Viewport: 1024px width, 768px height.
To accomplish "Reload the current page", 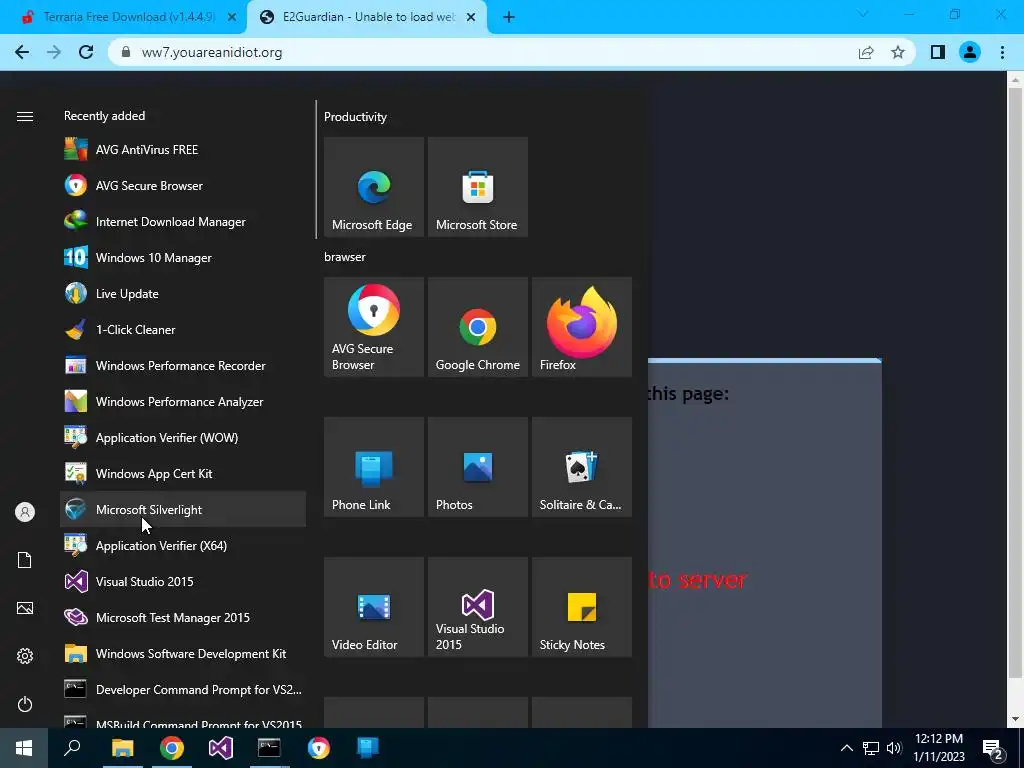I will 86,52.
